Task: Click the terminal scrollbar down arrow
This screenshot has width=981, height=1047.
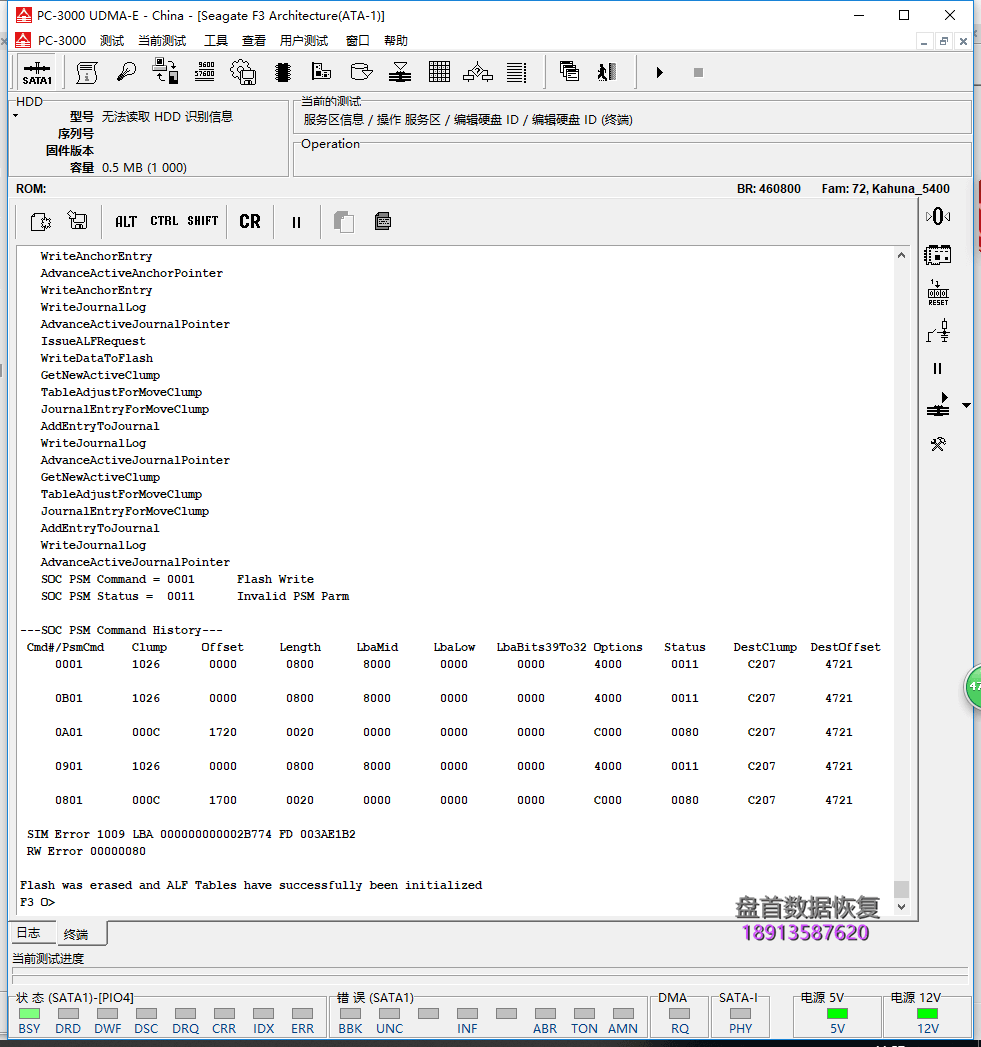Action: (902, 907)
